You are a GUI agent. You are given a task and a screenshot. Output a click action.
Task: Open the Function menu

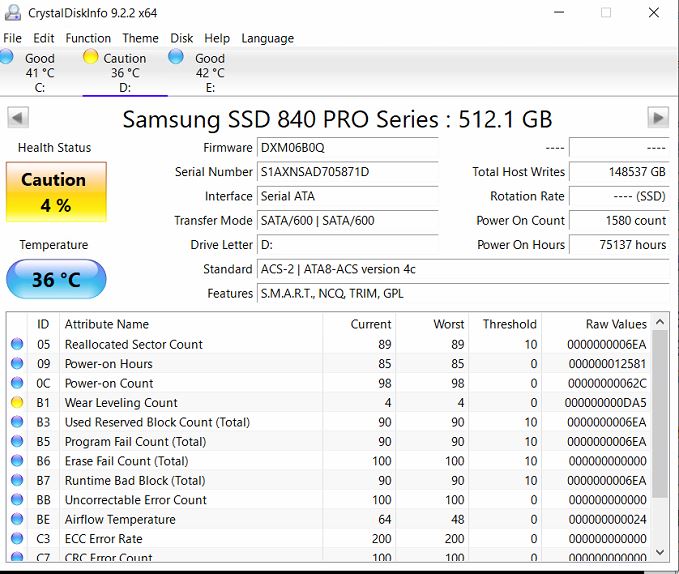tap(88, 38)
